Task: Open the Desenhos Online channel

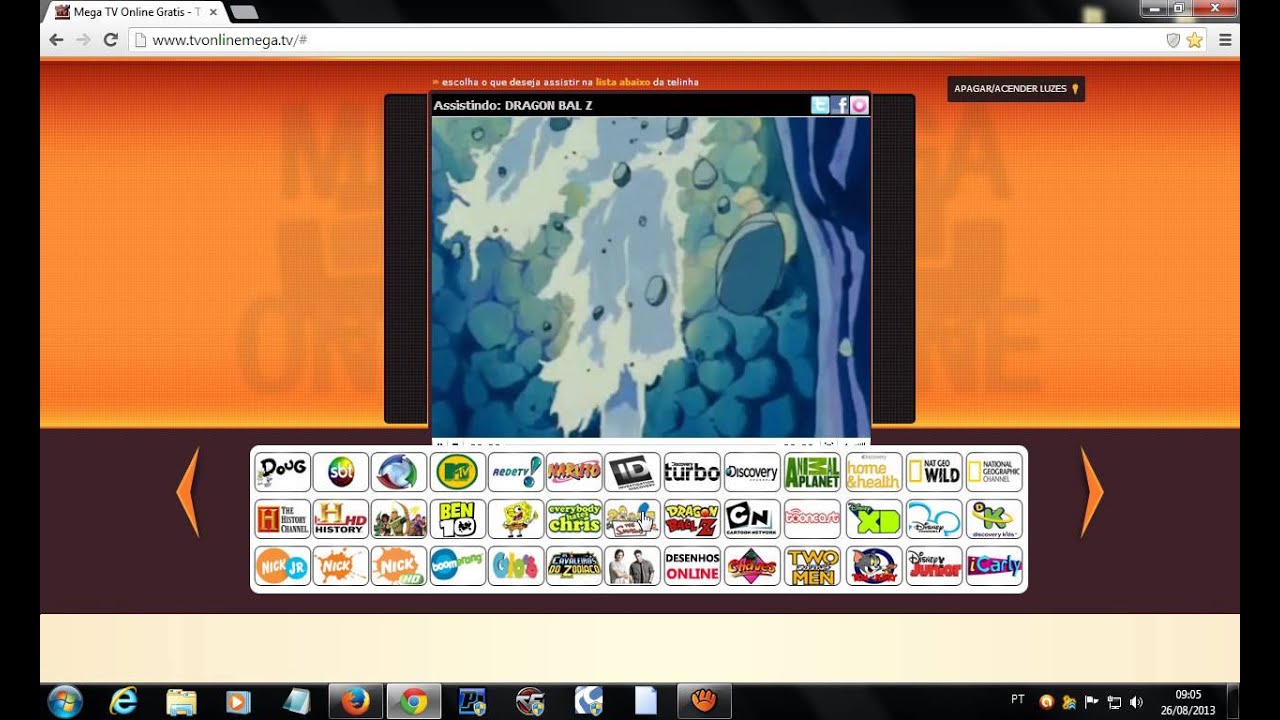Action: point(692,566)
